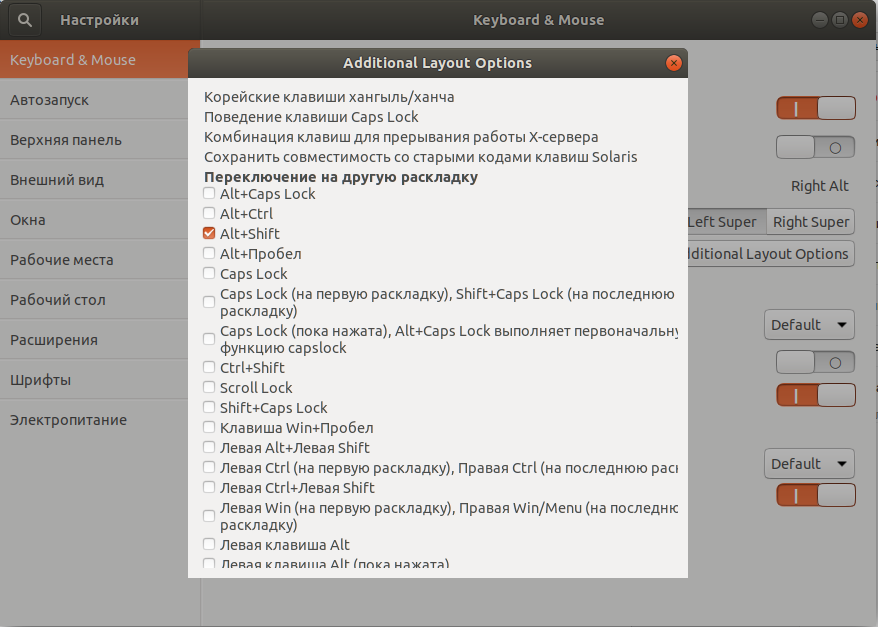Viewport: 878px width, 627px height.
Task: Expand the Solaris key codes compatibility section
Action: [420, 157]
